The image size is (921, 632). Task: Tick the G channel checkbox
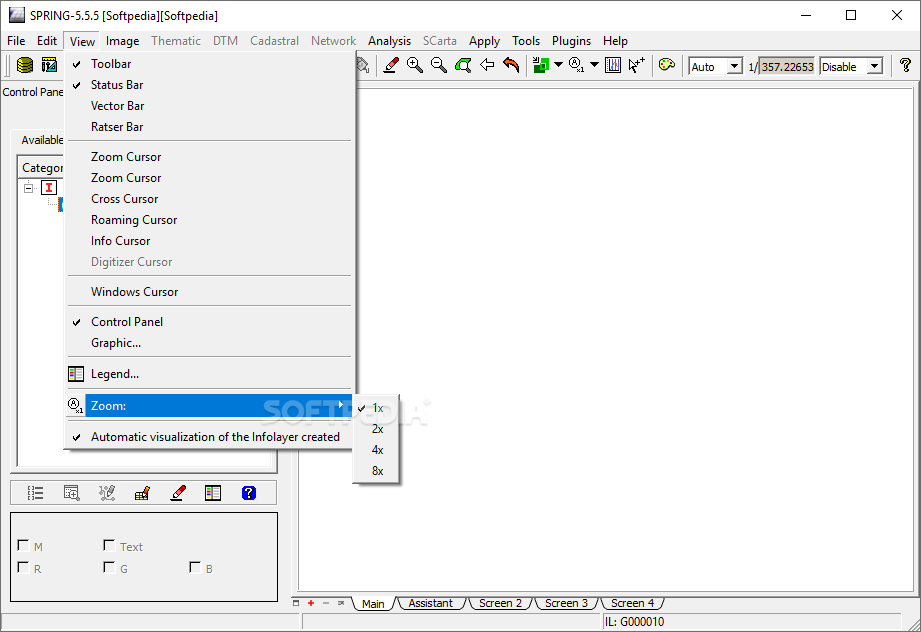(109, 567)
